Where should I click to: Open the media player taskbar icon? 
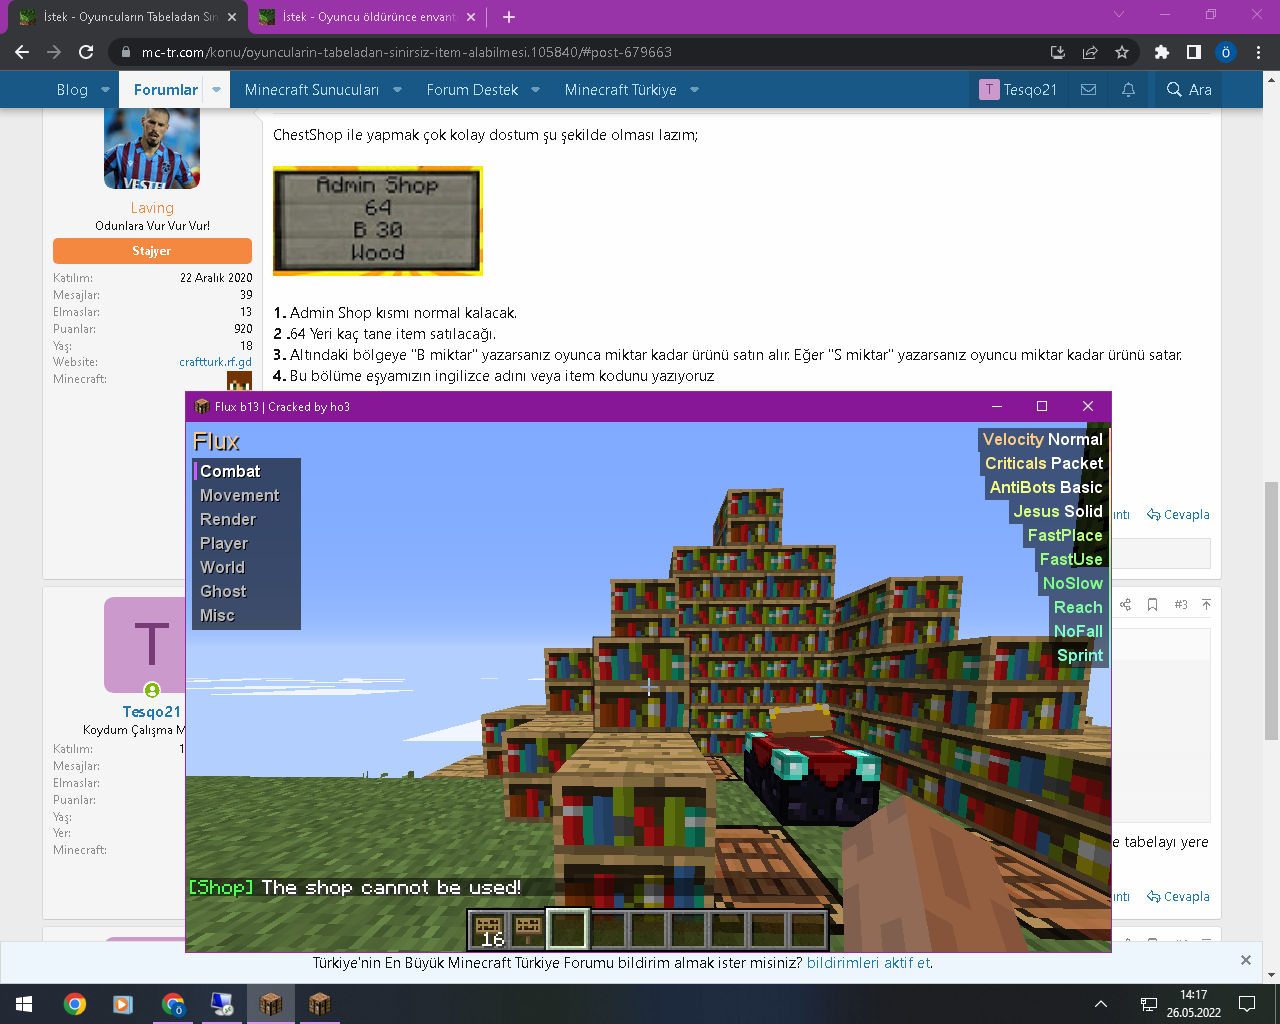(123, 1004)
